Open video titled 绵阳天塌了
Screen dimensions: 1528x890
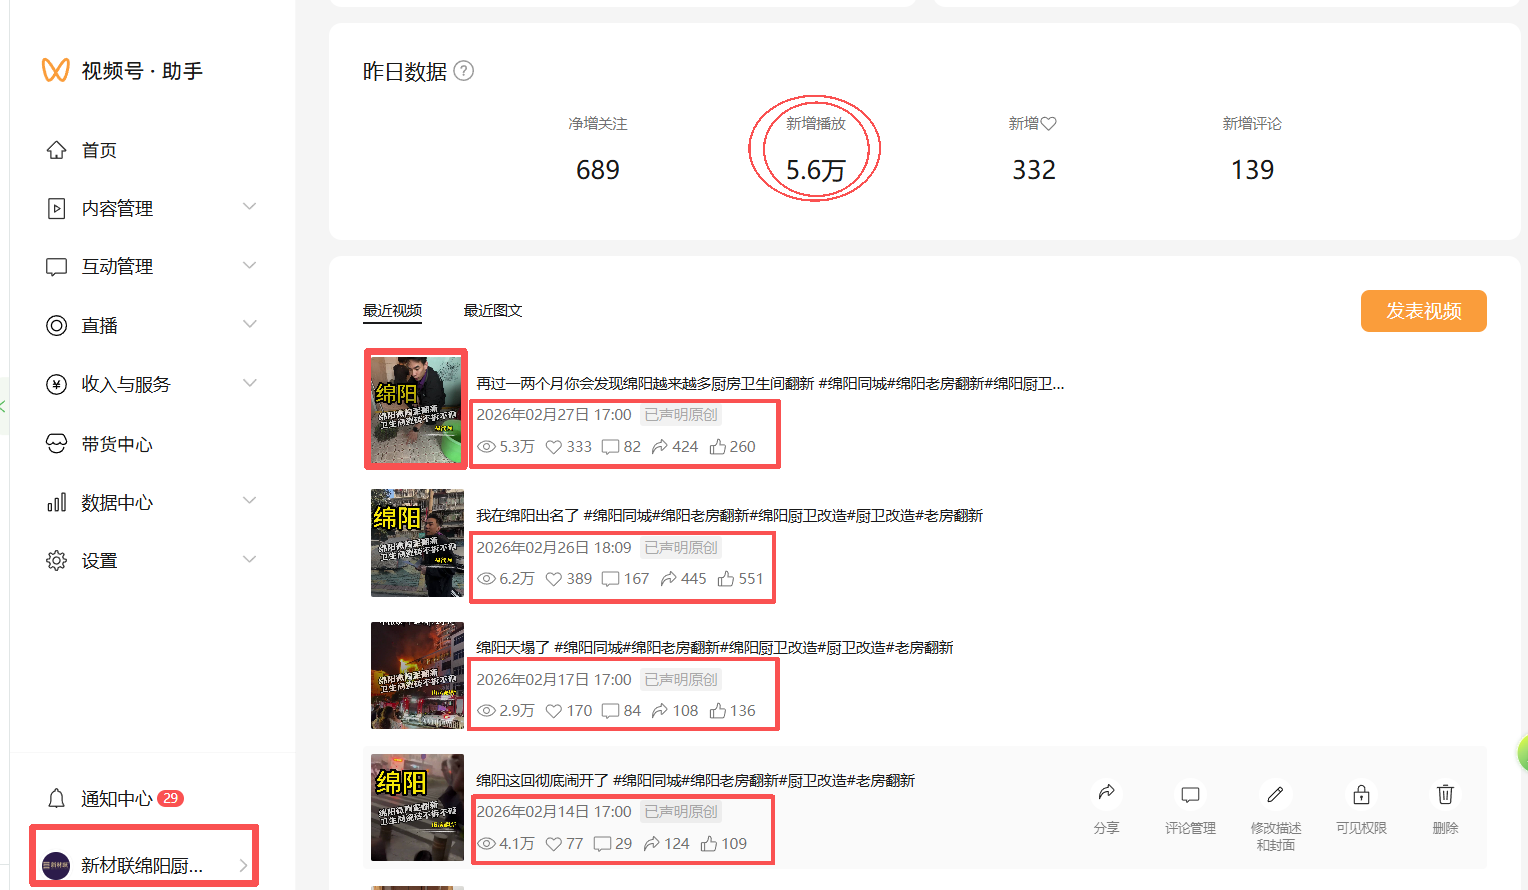pos(714,648)
